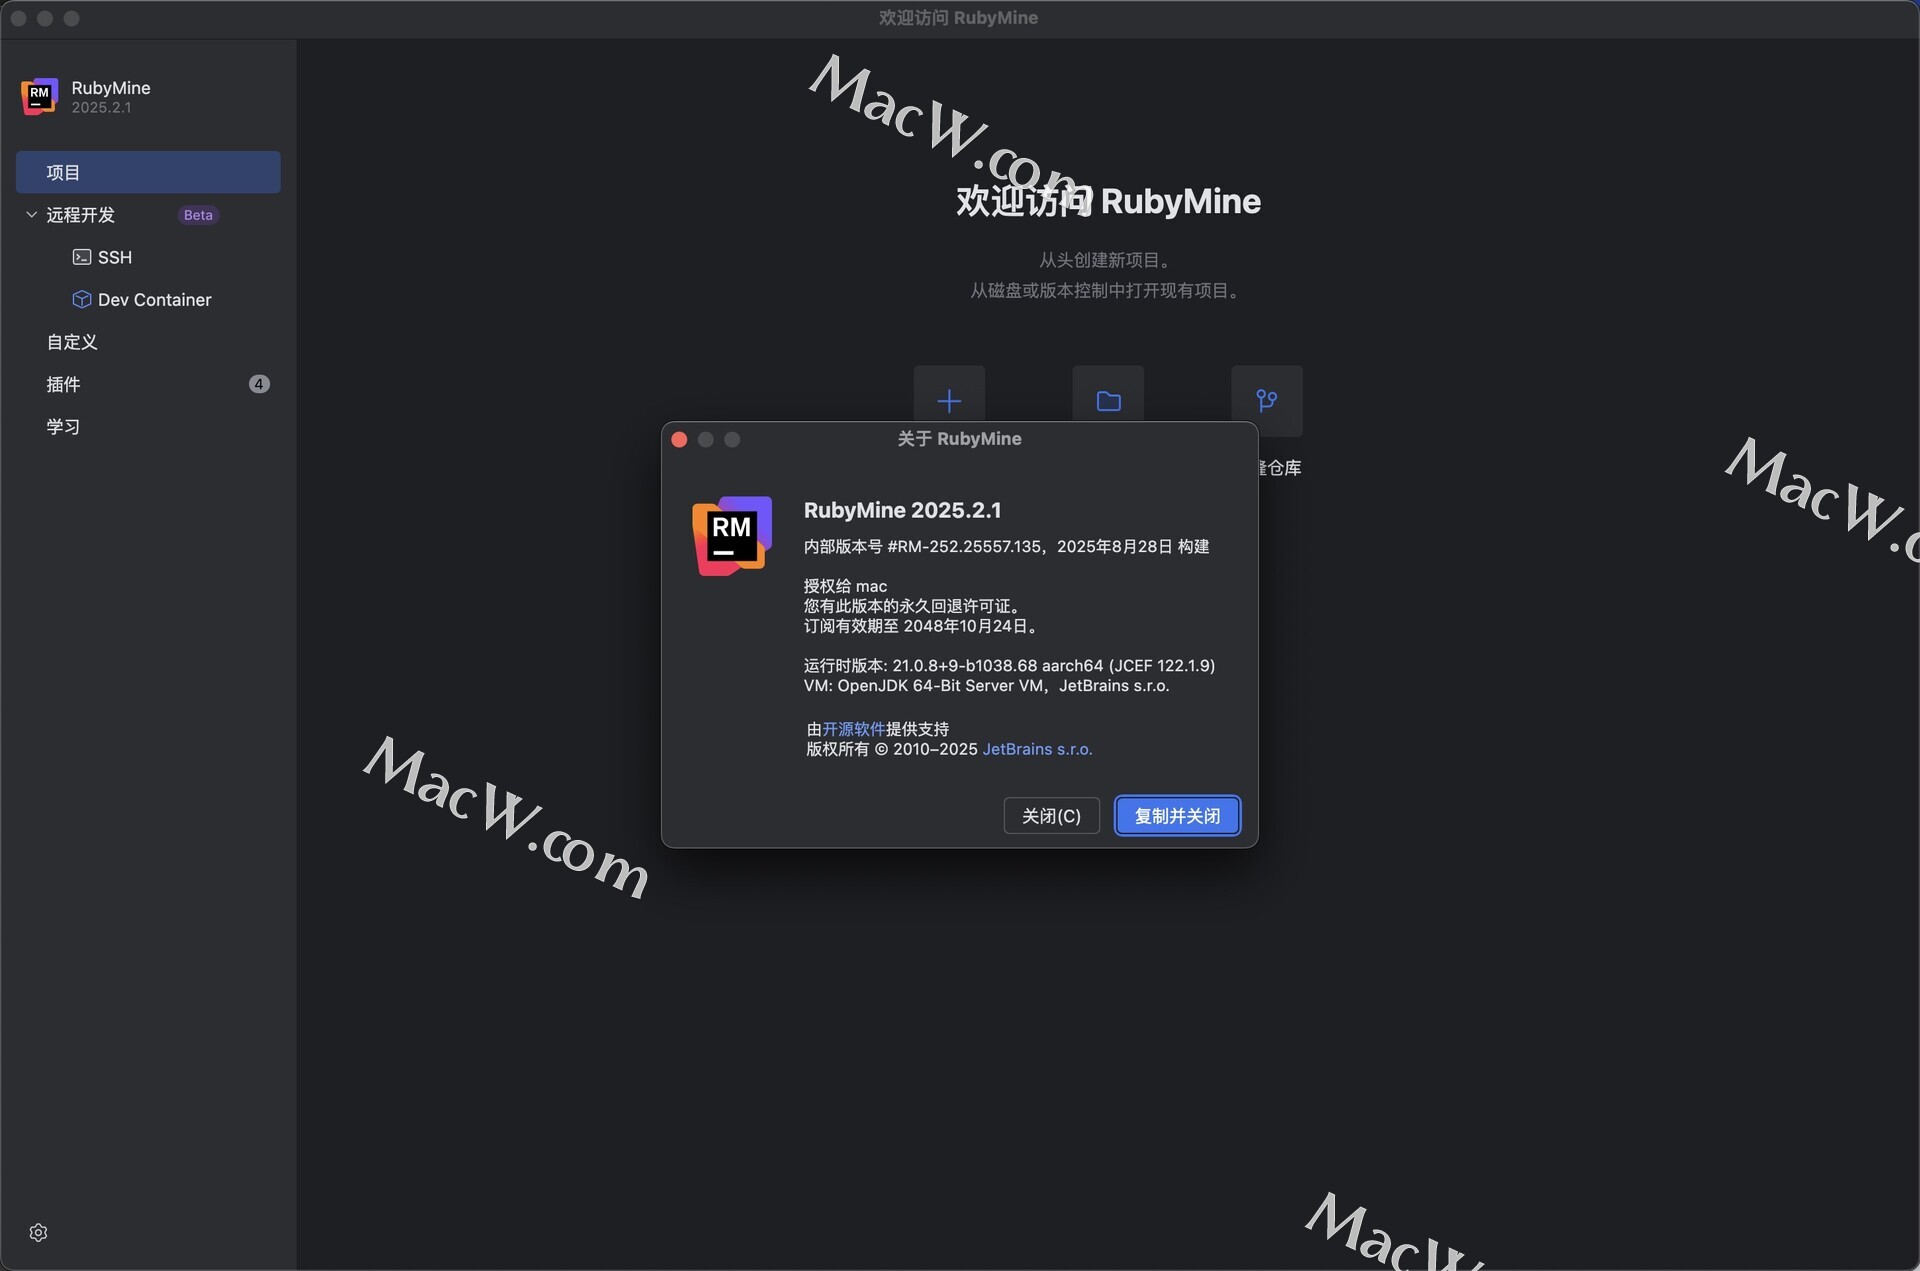This screenshot has width=1920, height=1271.
Task: Click the 从磁盘或版本控制中打开现有项目 text
Action: coord(1106,290)
